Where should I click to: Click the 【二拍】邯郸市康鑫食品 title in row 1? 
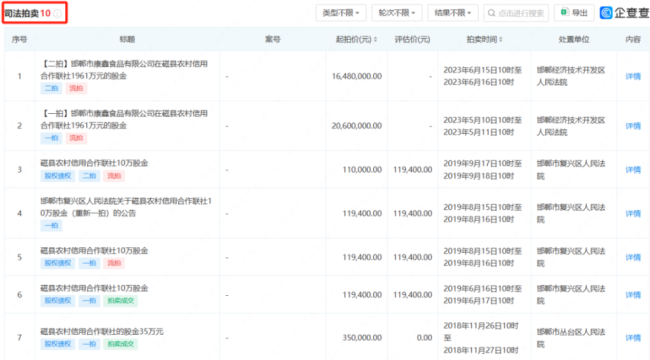[x=124, y=70]
